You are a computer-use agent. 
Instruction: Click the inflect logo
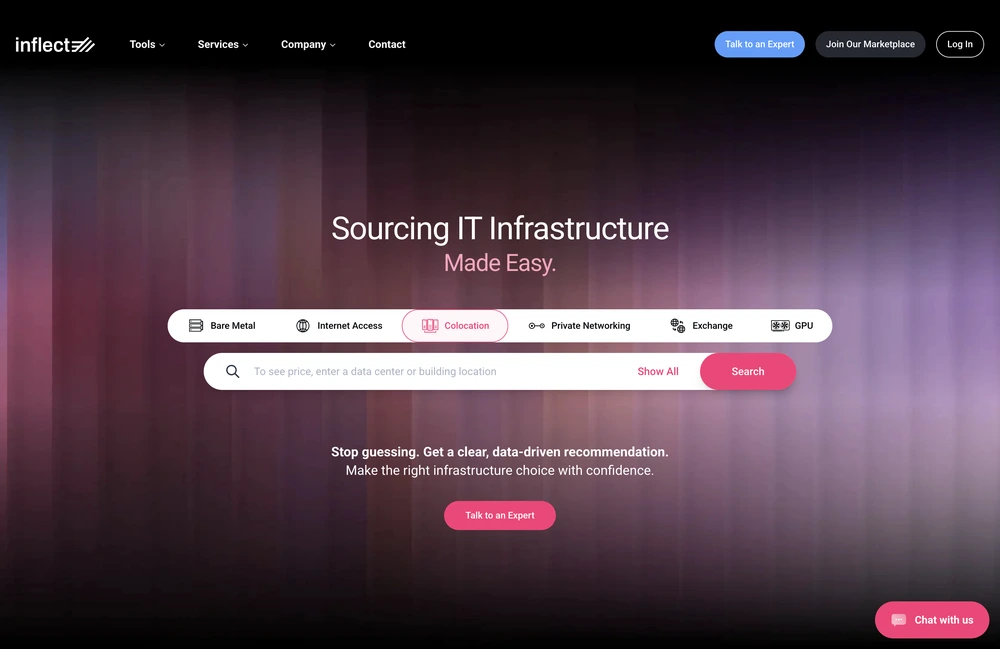point(54,43)
